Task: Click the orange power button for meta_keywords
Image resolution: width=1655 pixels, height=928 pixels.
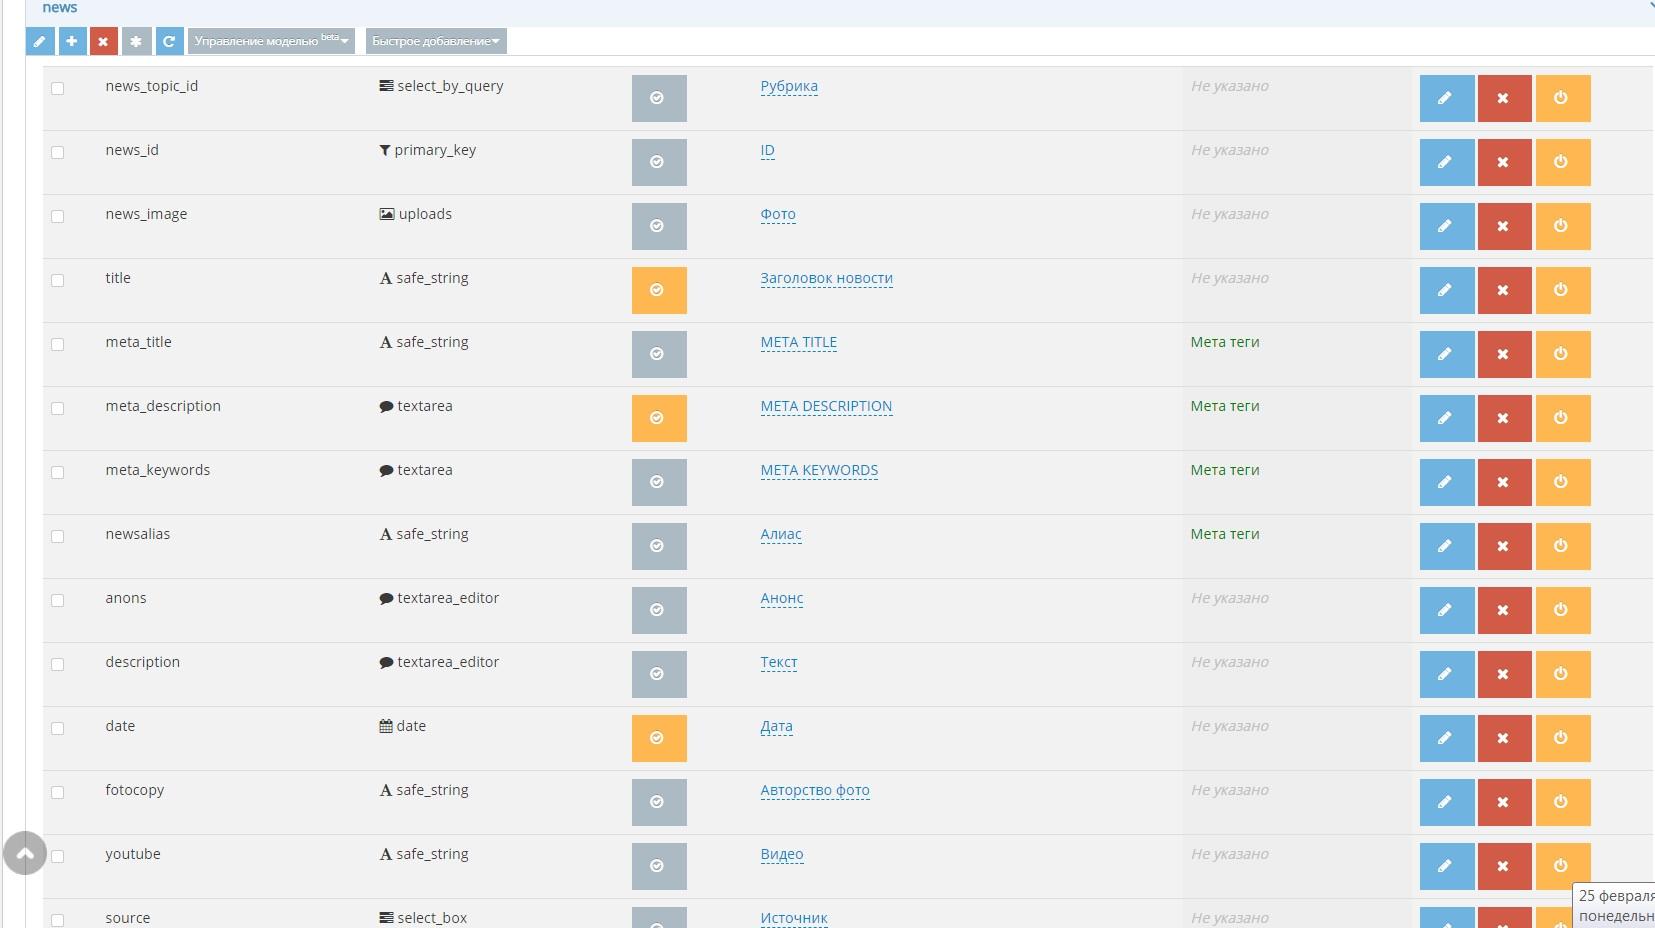Action: (x=1563, y=482)
